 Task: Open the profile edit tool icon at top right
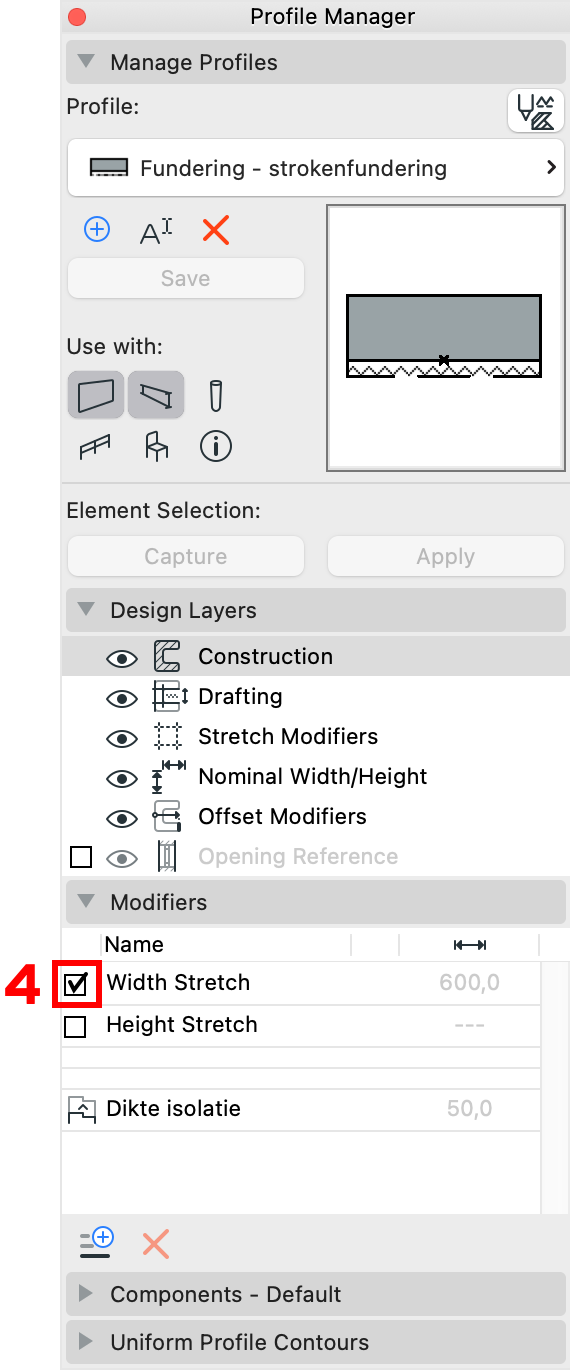[535, 110]
